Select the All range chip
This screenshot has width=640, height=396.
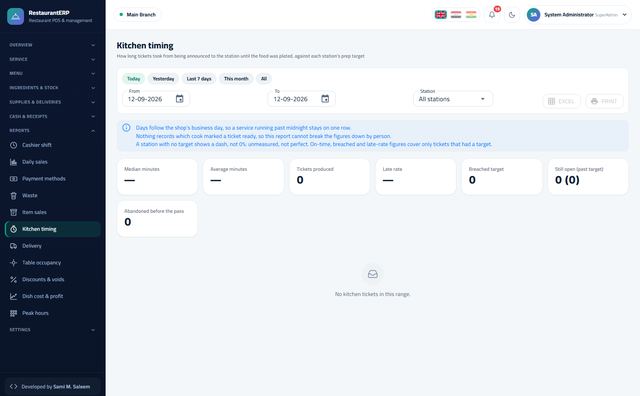click(x=264, y=79)
